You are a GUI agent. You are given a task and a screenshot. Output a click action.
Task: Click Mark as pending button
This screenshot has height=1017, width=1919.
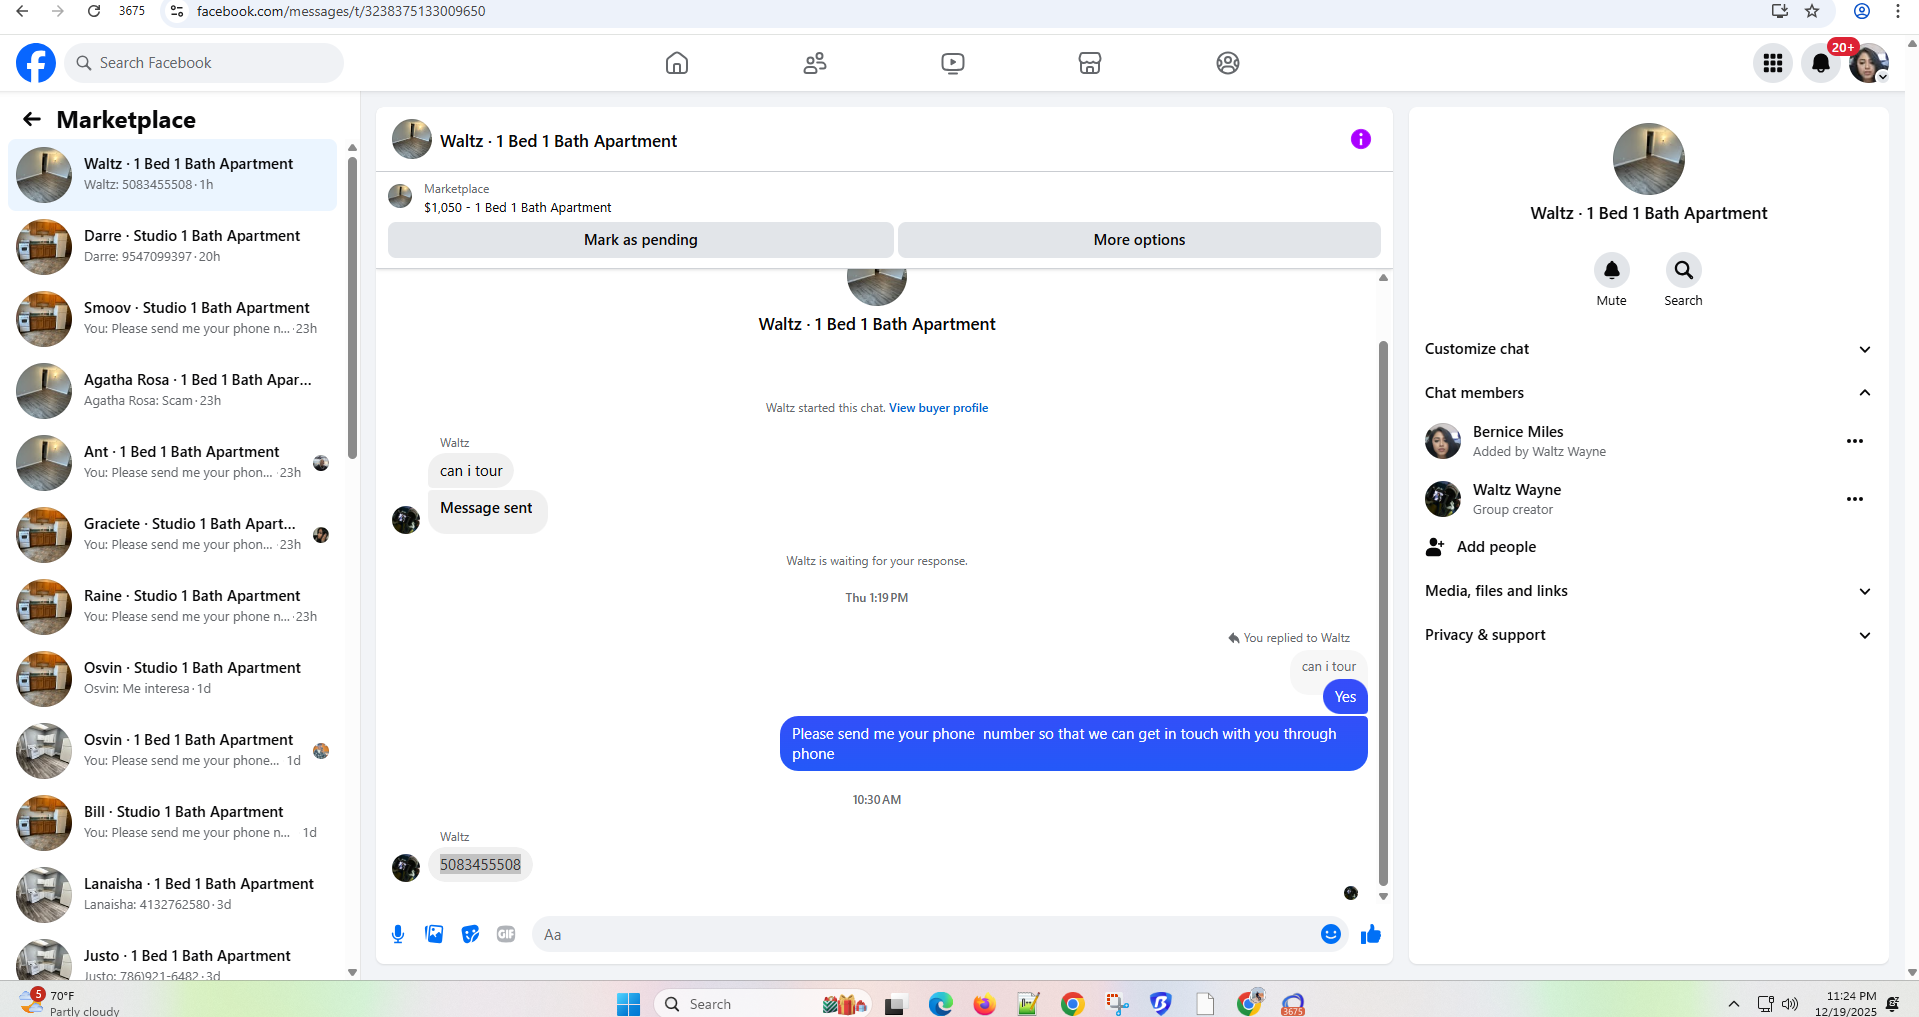641,240
